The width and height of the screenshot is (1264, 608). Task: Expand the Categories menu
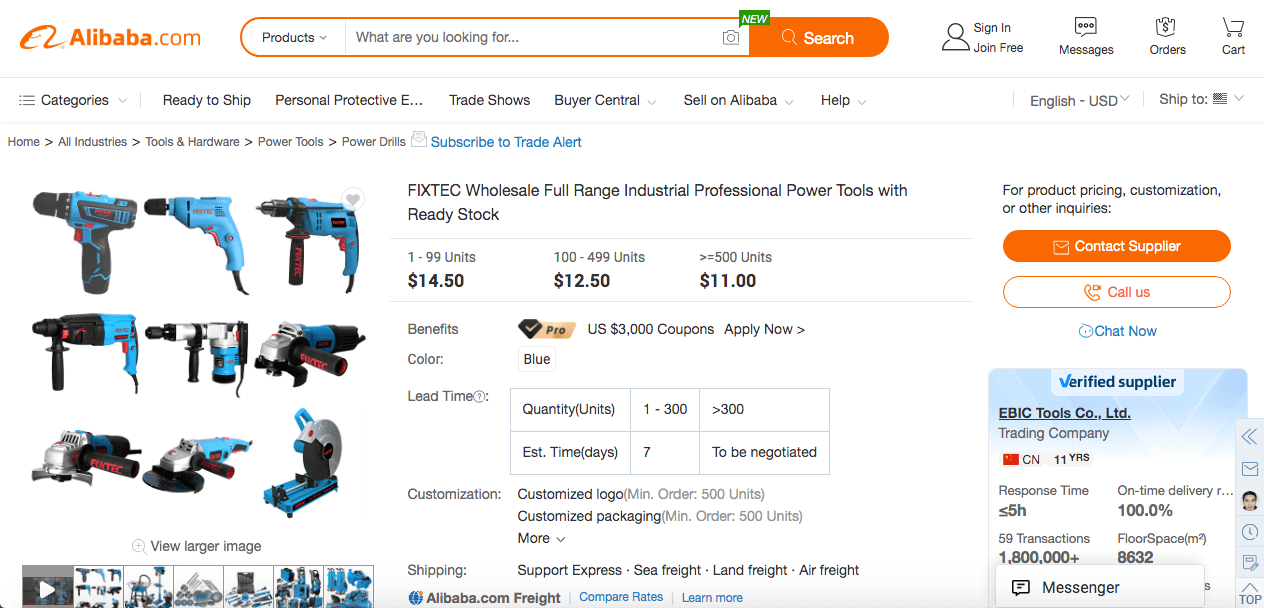pos(73,100)
